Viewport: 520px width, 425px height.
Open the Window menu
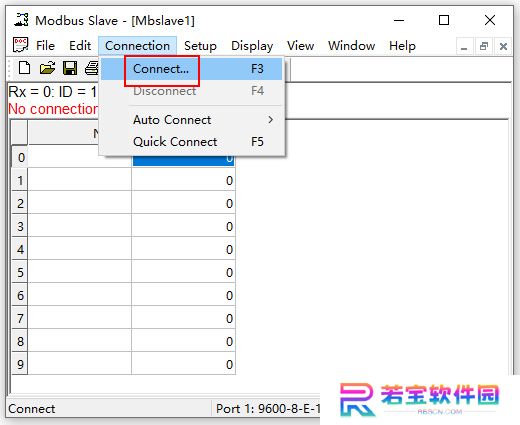click(352, 46)
